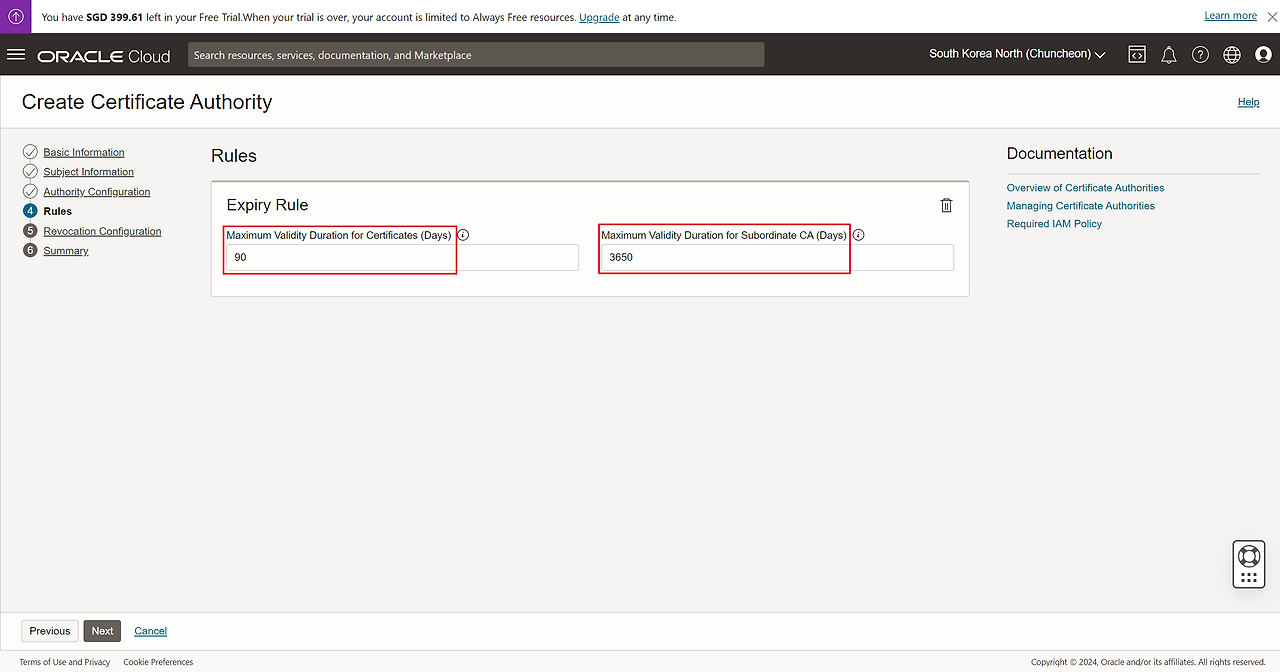Image resolution: width=1280 pixels, height=672 pixels.
Task: Delete the Expiry Rule with trash icon
Action: click(946, 205)
